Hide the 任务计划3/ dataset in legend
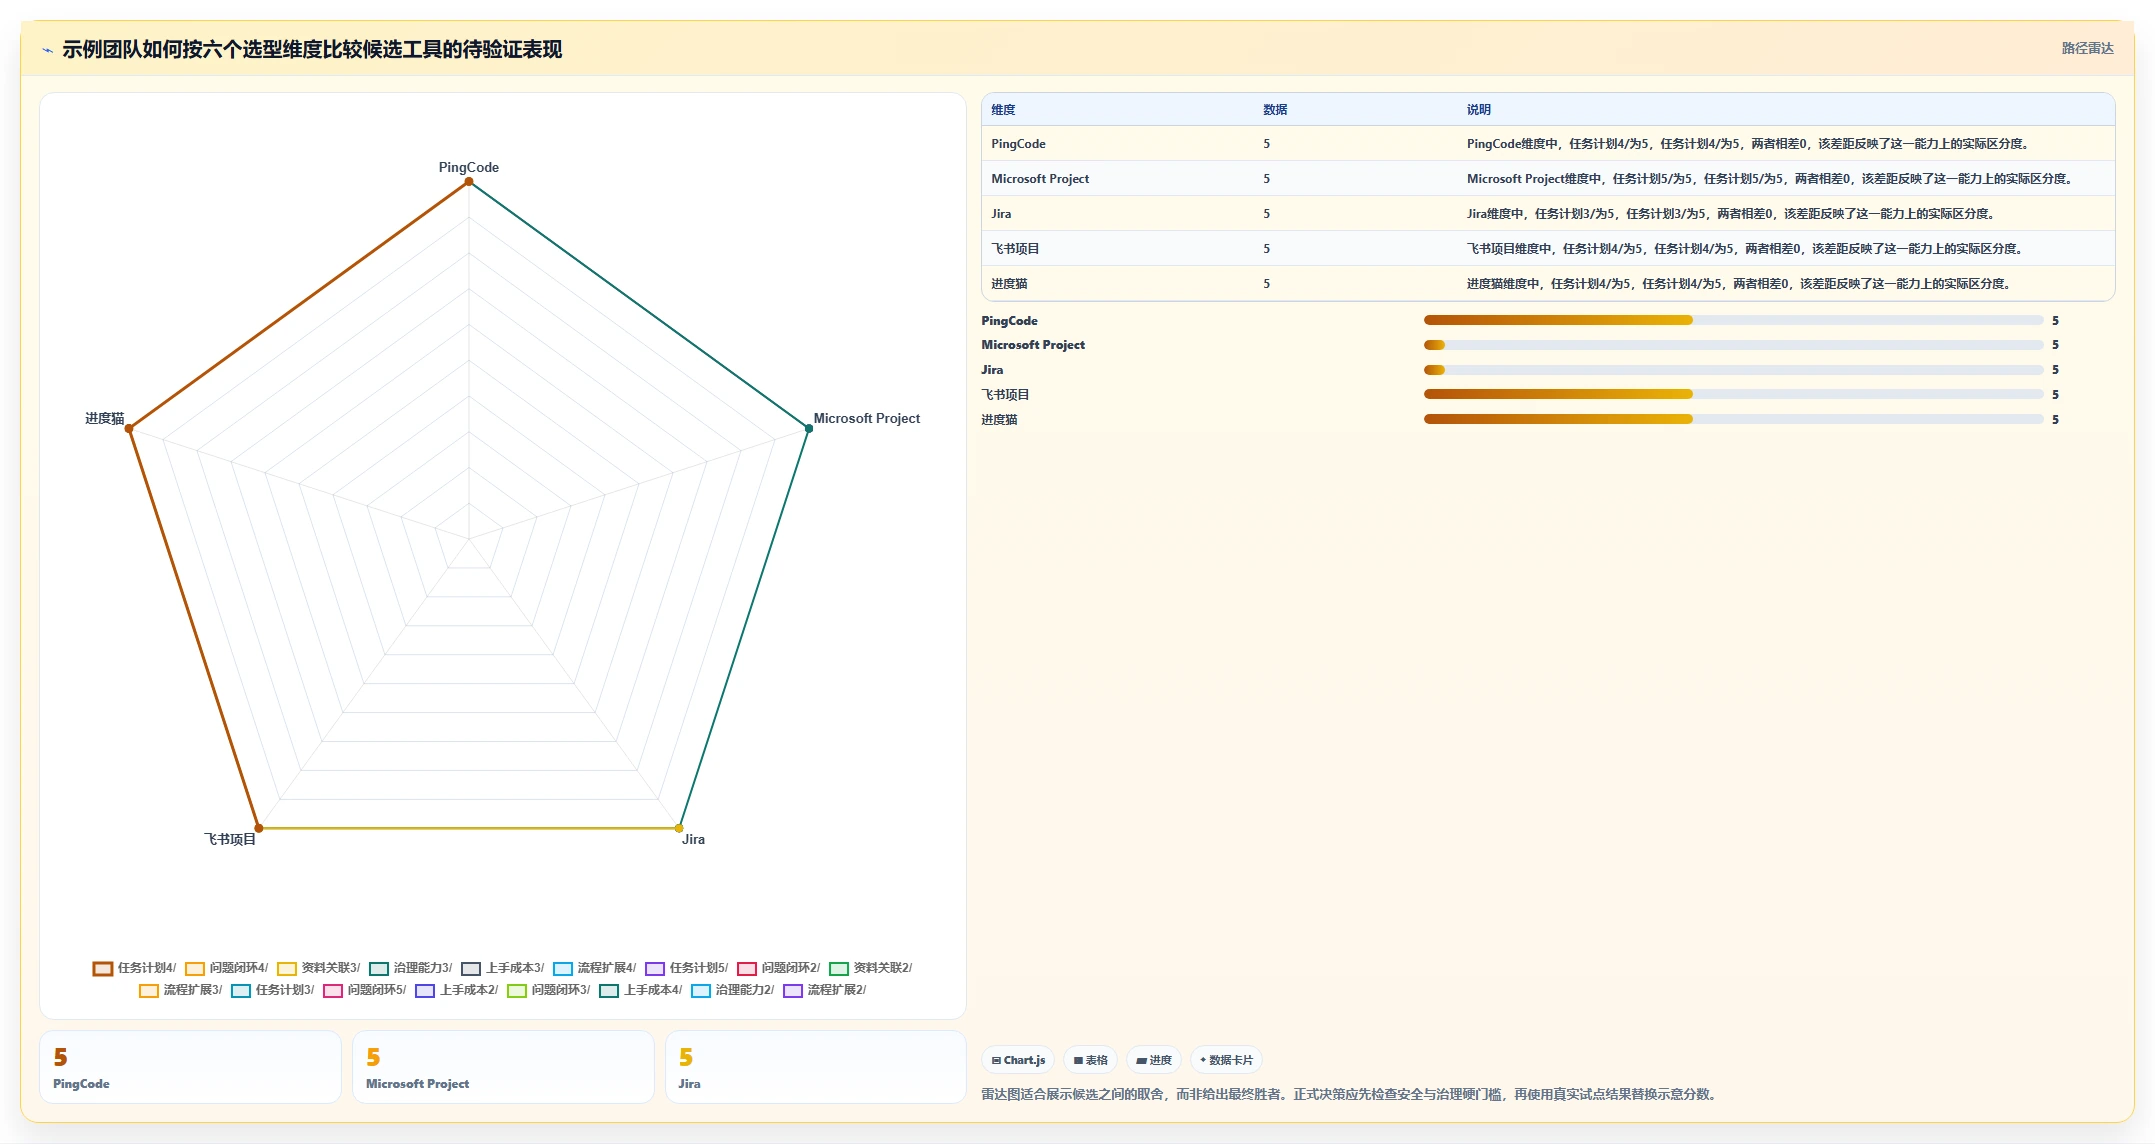Image resolution: width=2155 pixels, height=1144 pixels. (x=272, y=990)
